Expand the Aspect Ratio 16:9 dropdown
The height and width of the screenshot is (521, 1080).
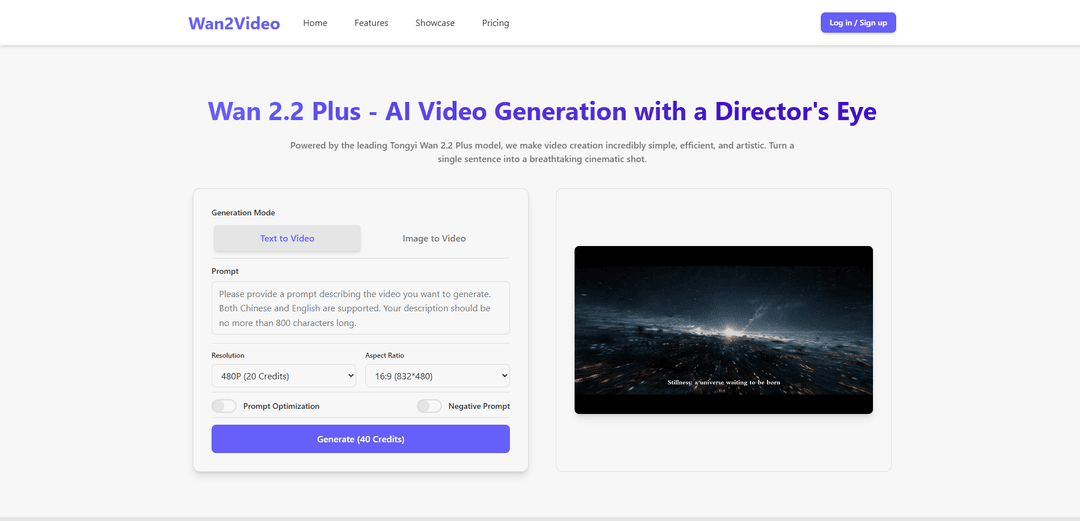pyautogui.click(x=437, y=376)
